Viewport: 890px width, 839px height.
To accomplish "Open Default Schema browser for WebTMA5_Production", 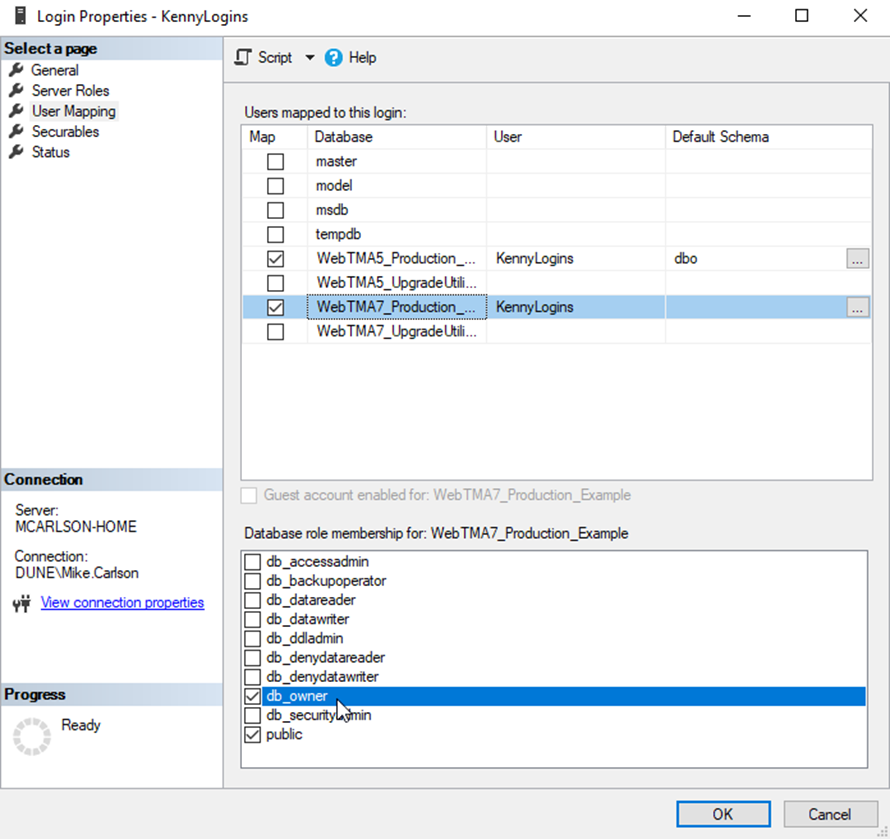I will tap(857, 258).
